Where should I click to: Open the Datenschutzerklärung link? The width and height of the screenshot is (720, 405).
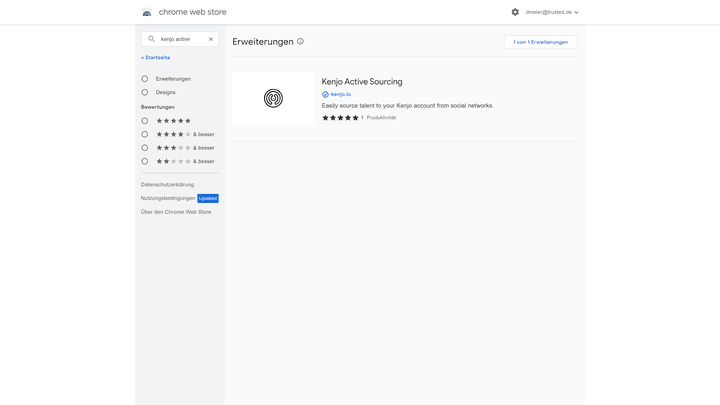167,185
